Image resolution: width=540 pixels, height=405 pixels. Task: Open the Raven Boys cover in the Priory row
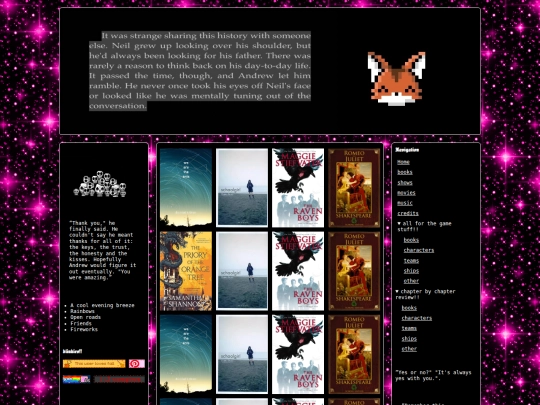pyautogui.click(x=298, y=271)
